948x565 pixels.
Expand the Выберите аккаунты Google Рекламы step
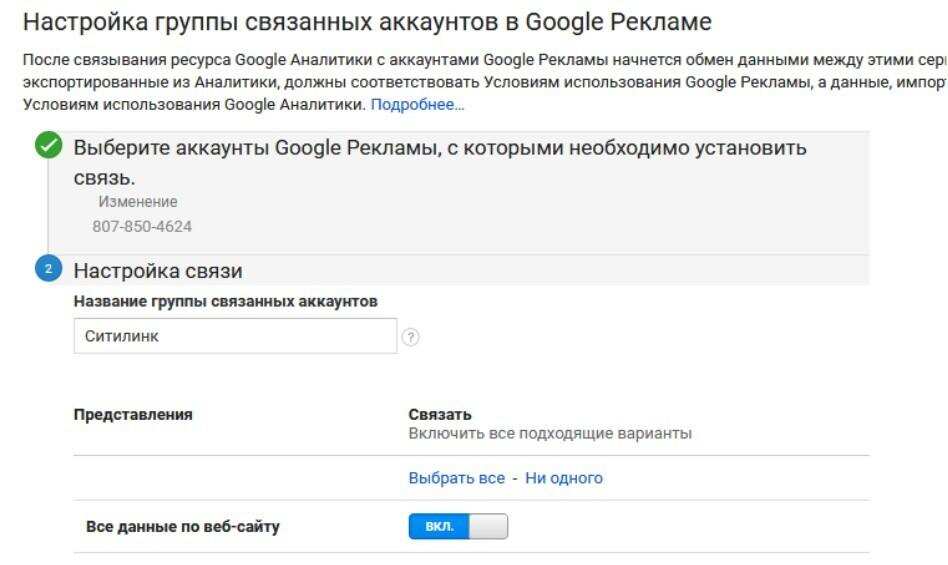(440, 149)
